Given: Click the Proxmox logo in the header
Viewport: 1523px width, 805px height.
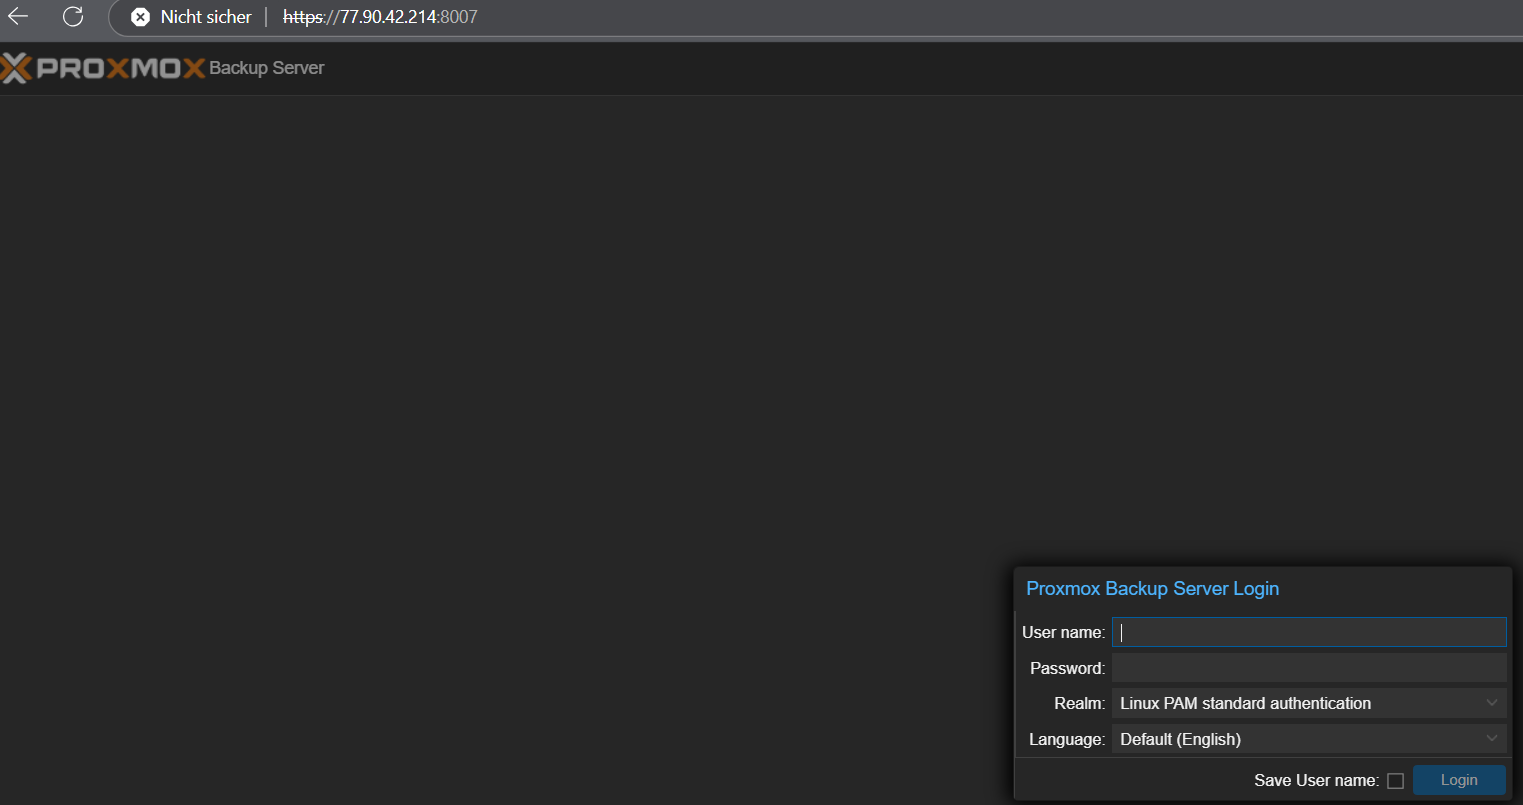Looking at the screenshot, I should pos(100,67).
